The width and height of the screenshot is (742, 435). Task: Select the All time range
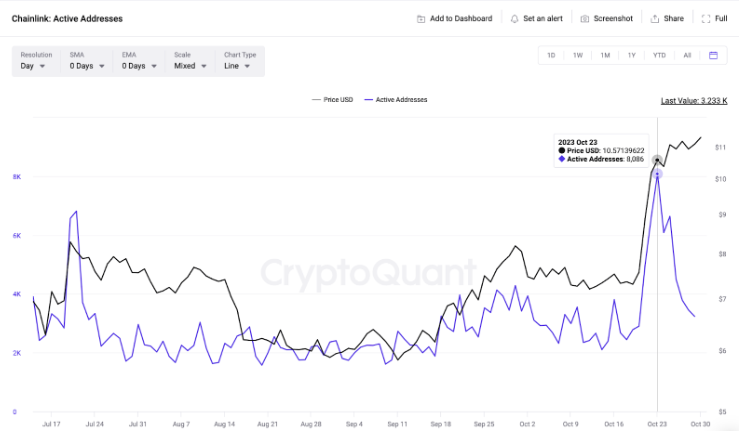pos(690,55)
